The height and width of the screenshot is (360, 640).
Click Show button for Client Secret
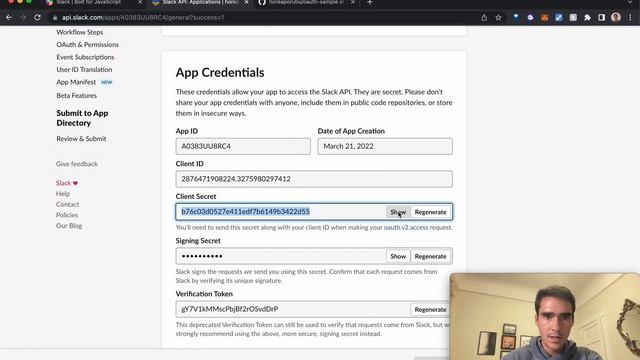point(398,212)
